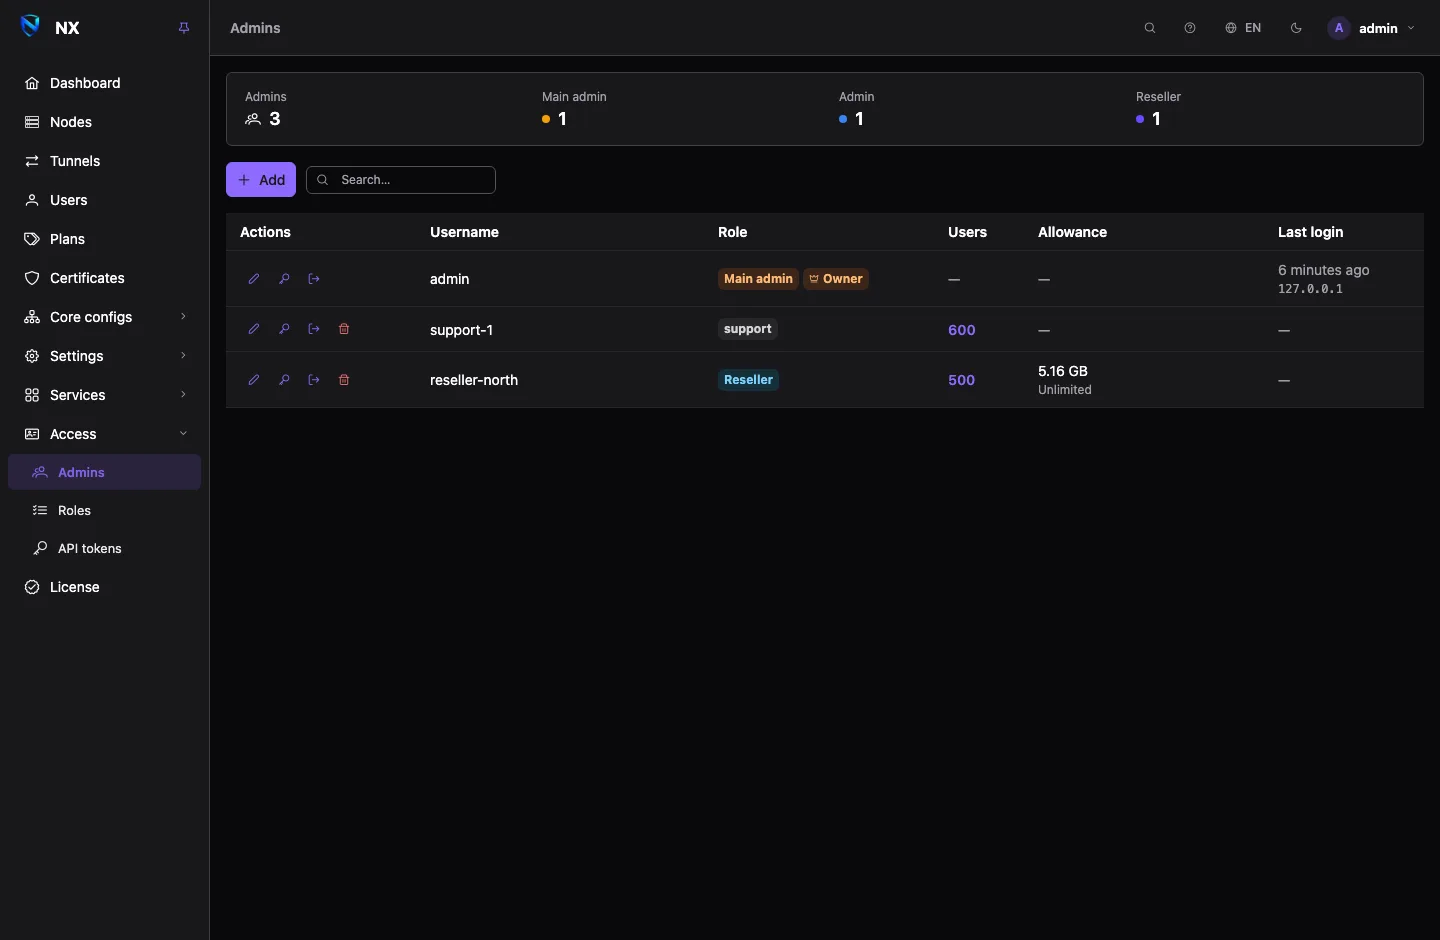Select Admins under Access
Image resolution: width=1440 pixels, height=940 pixels.
click(104, 472)
